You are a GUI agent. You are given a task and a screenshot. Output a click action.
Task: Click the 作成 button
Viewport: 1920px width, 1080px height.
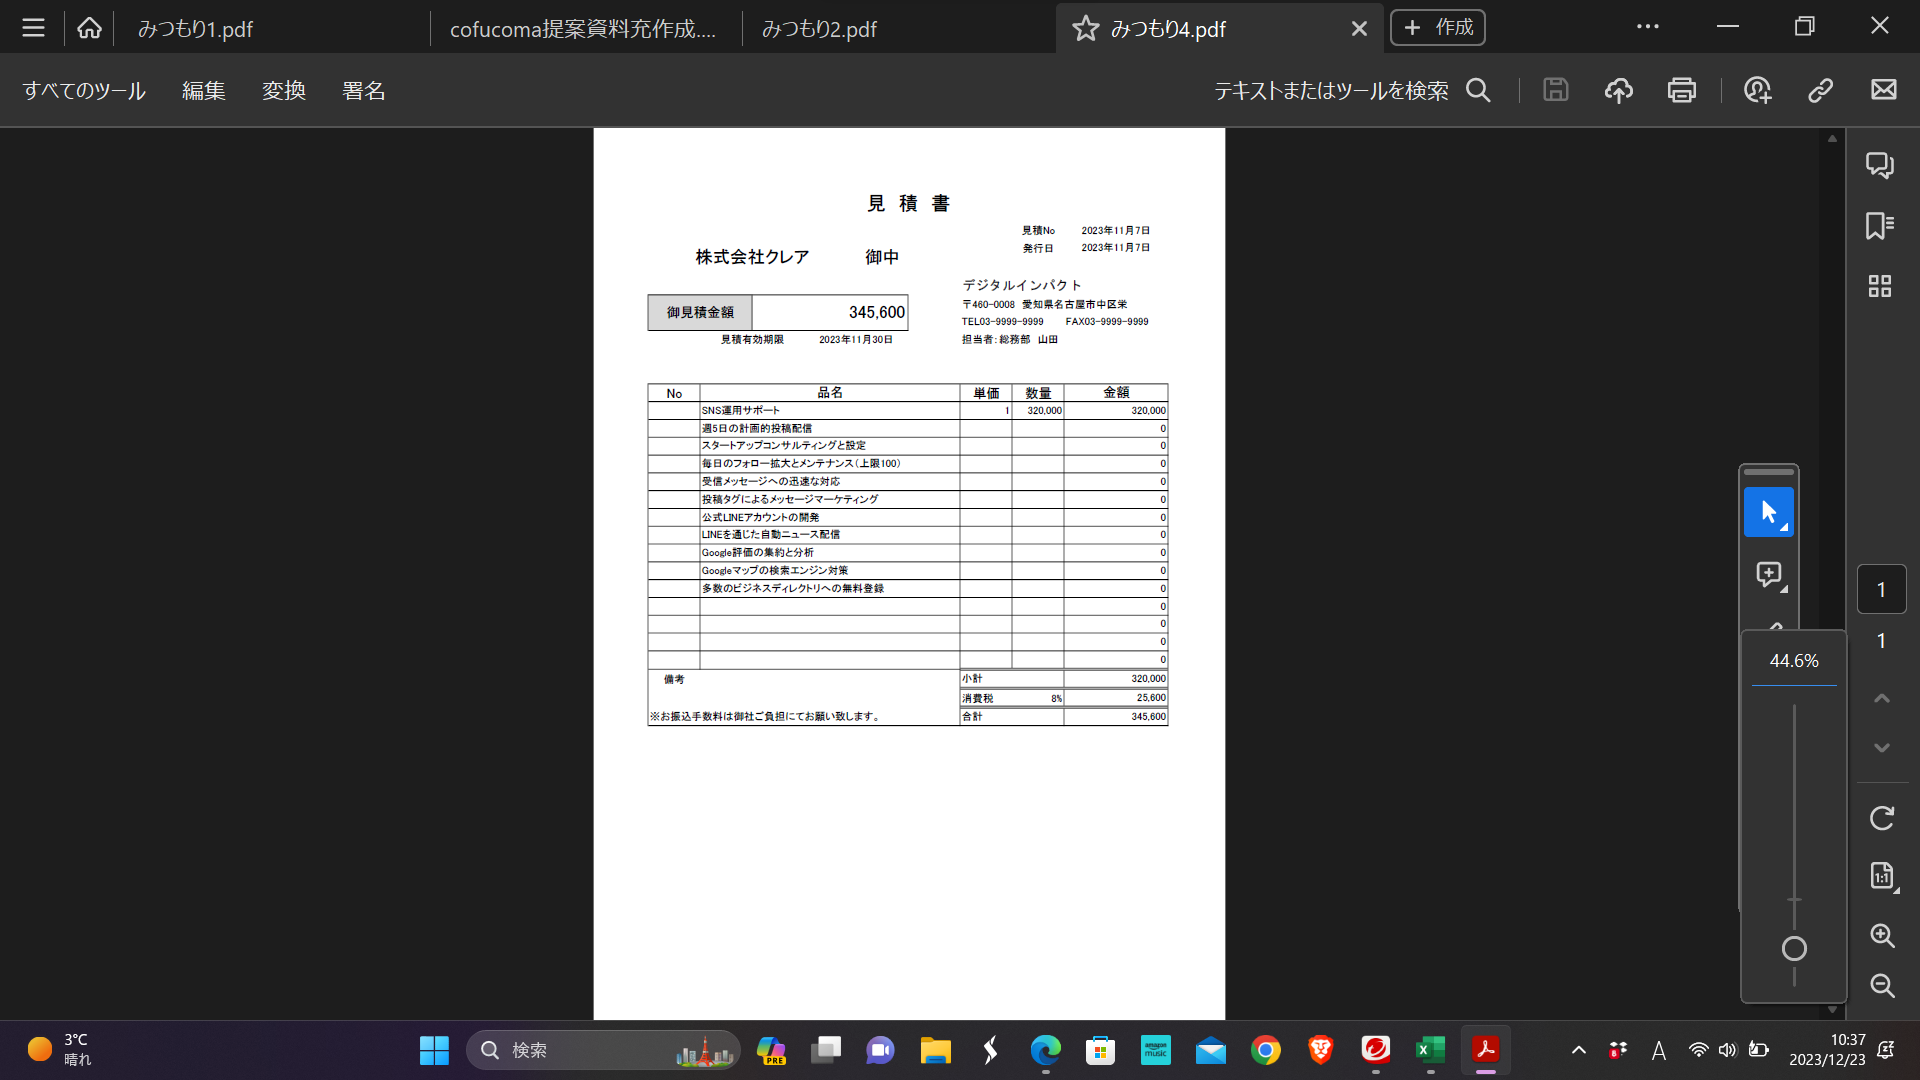1437,28
